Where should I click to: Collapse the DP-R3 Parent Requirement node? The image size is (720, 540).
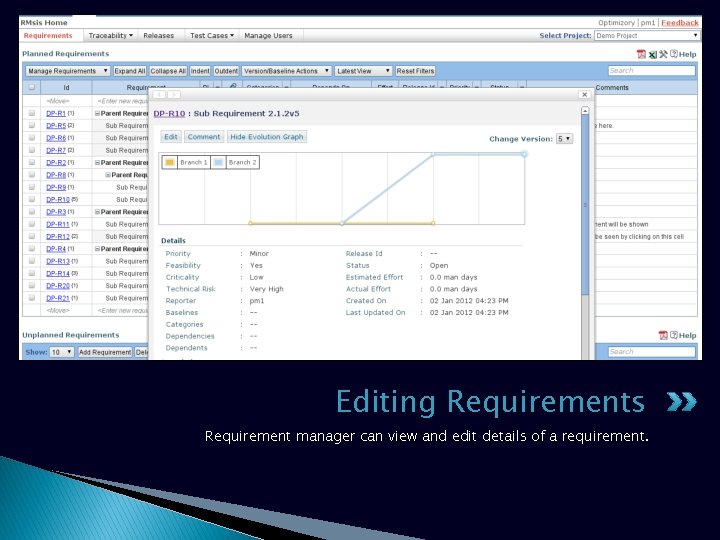point(97,212)
